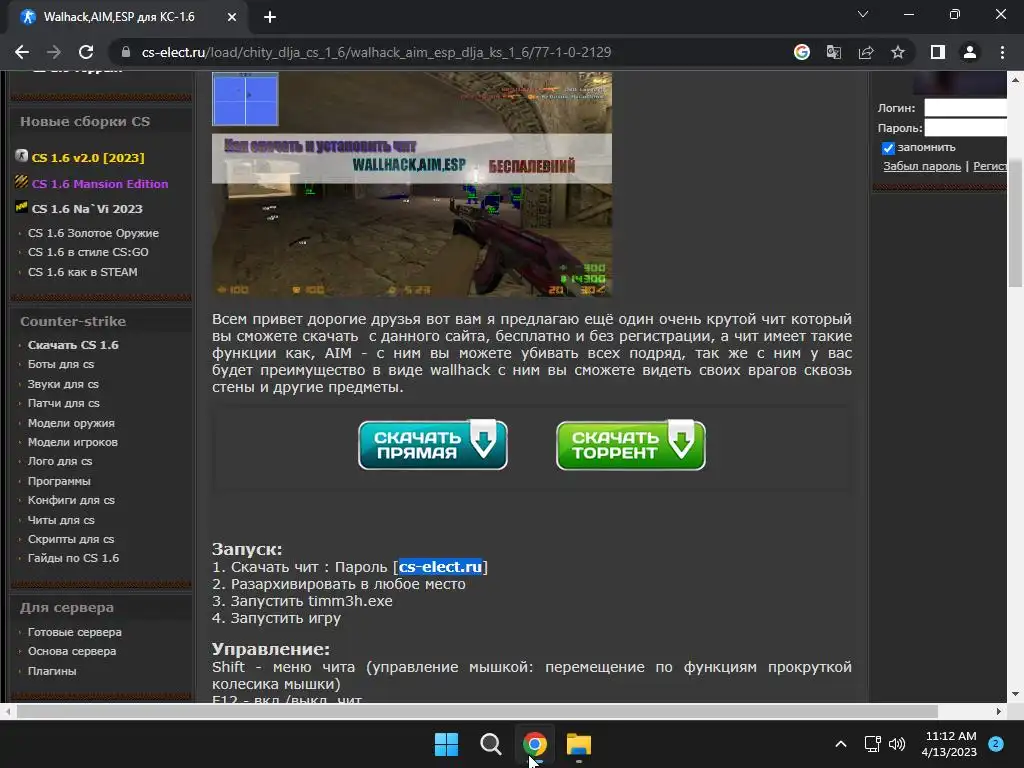This screenshot has height=768, width=1024.
Task: Open Chrome three-dot menu
Action: 1002,52
